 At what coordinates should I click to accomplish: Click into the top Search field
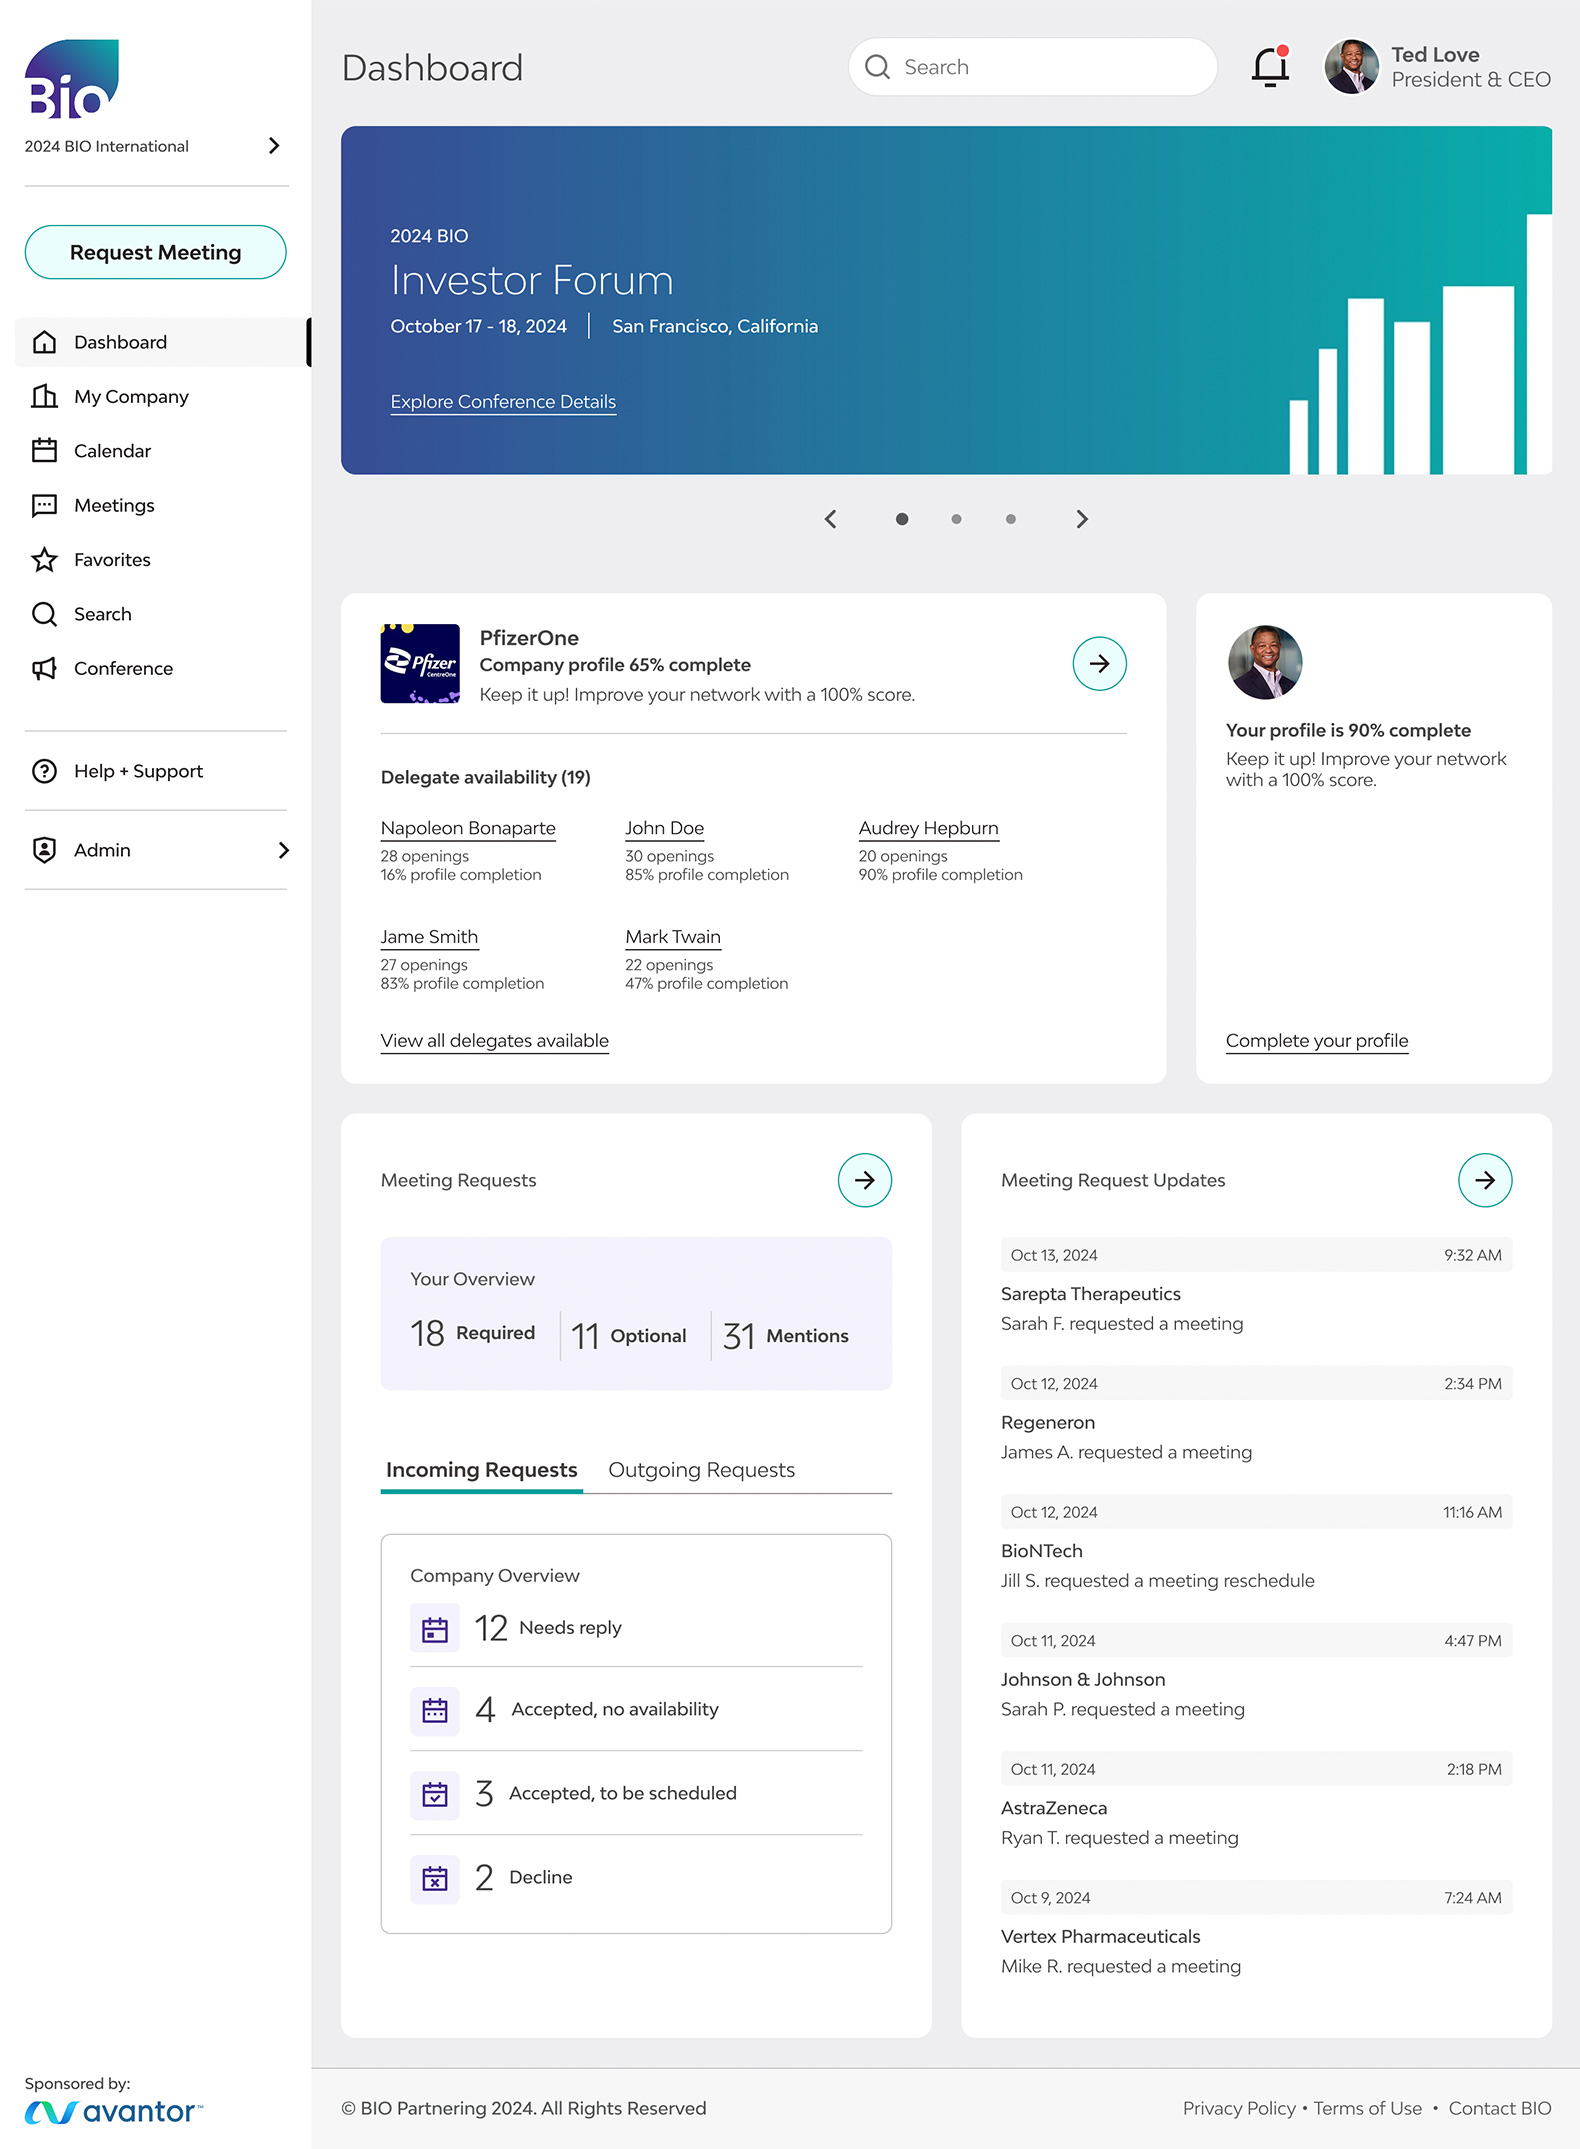click(1032, 67)
